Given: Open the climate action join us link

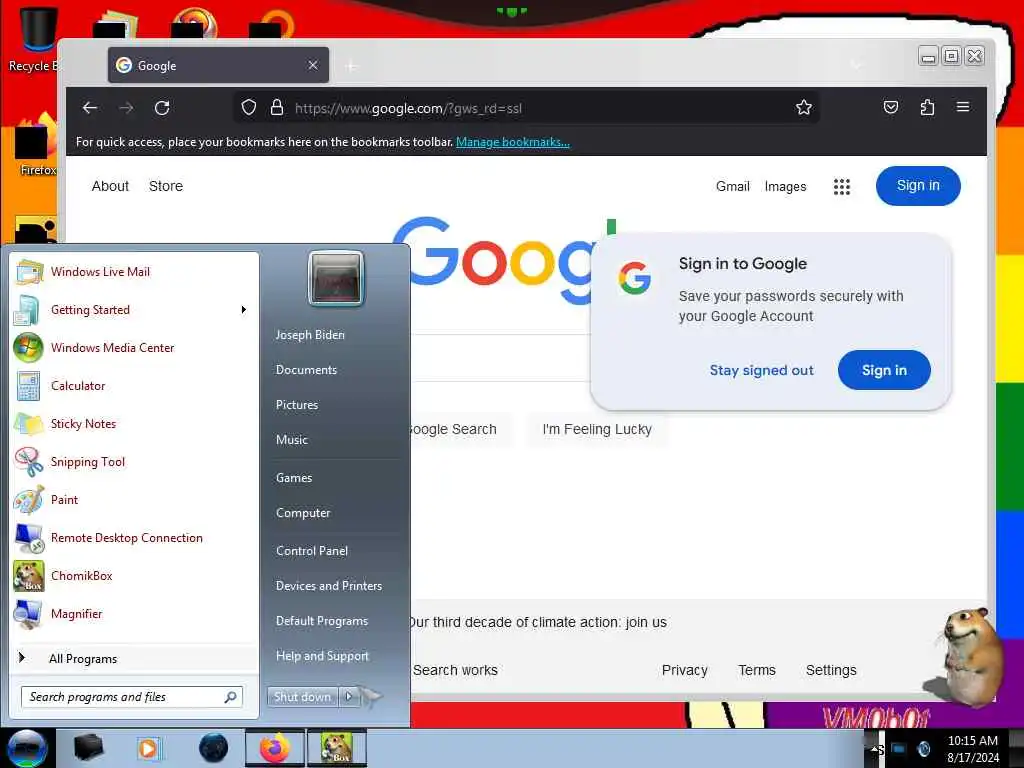Looking at the screenshot, I should 539,622.
